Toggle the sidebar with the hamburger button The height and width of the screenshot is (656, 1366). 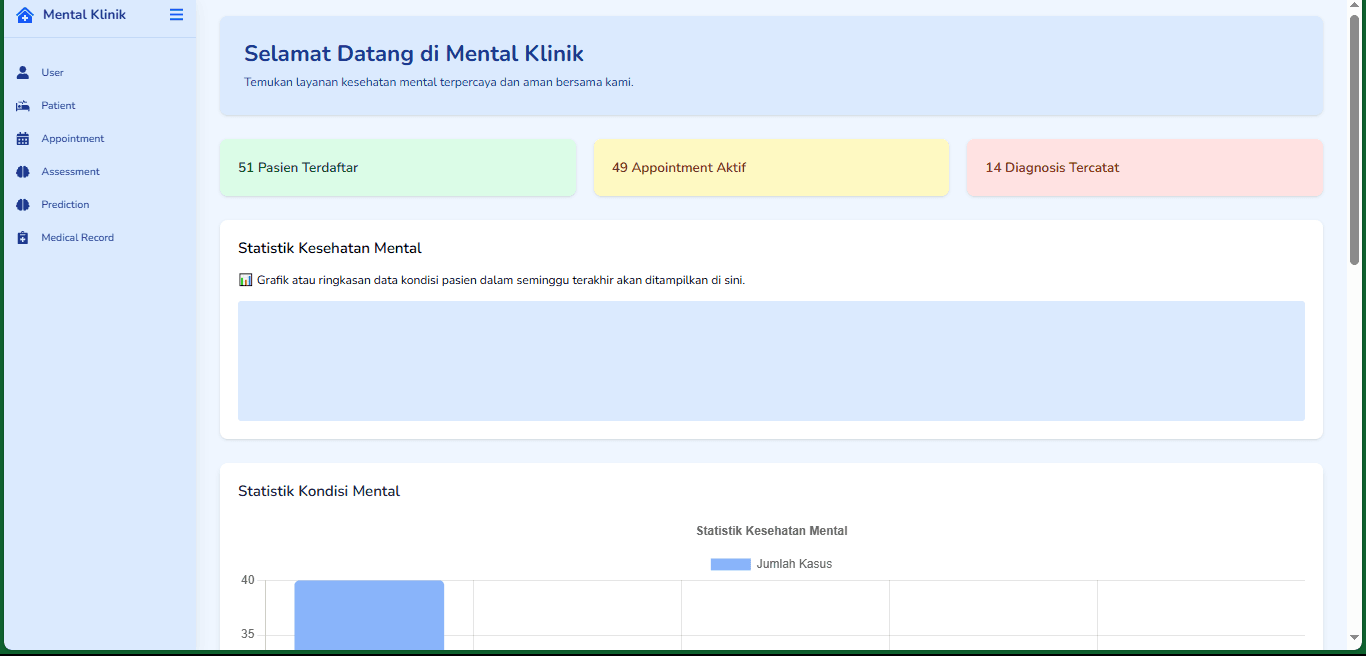point(176,14)
